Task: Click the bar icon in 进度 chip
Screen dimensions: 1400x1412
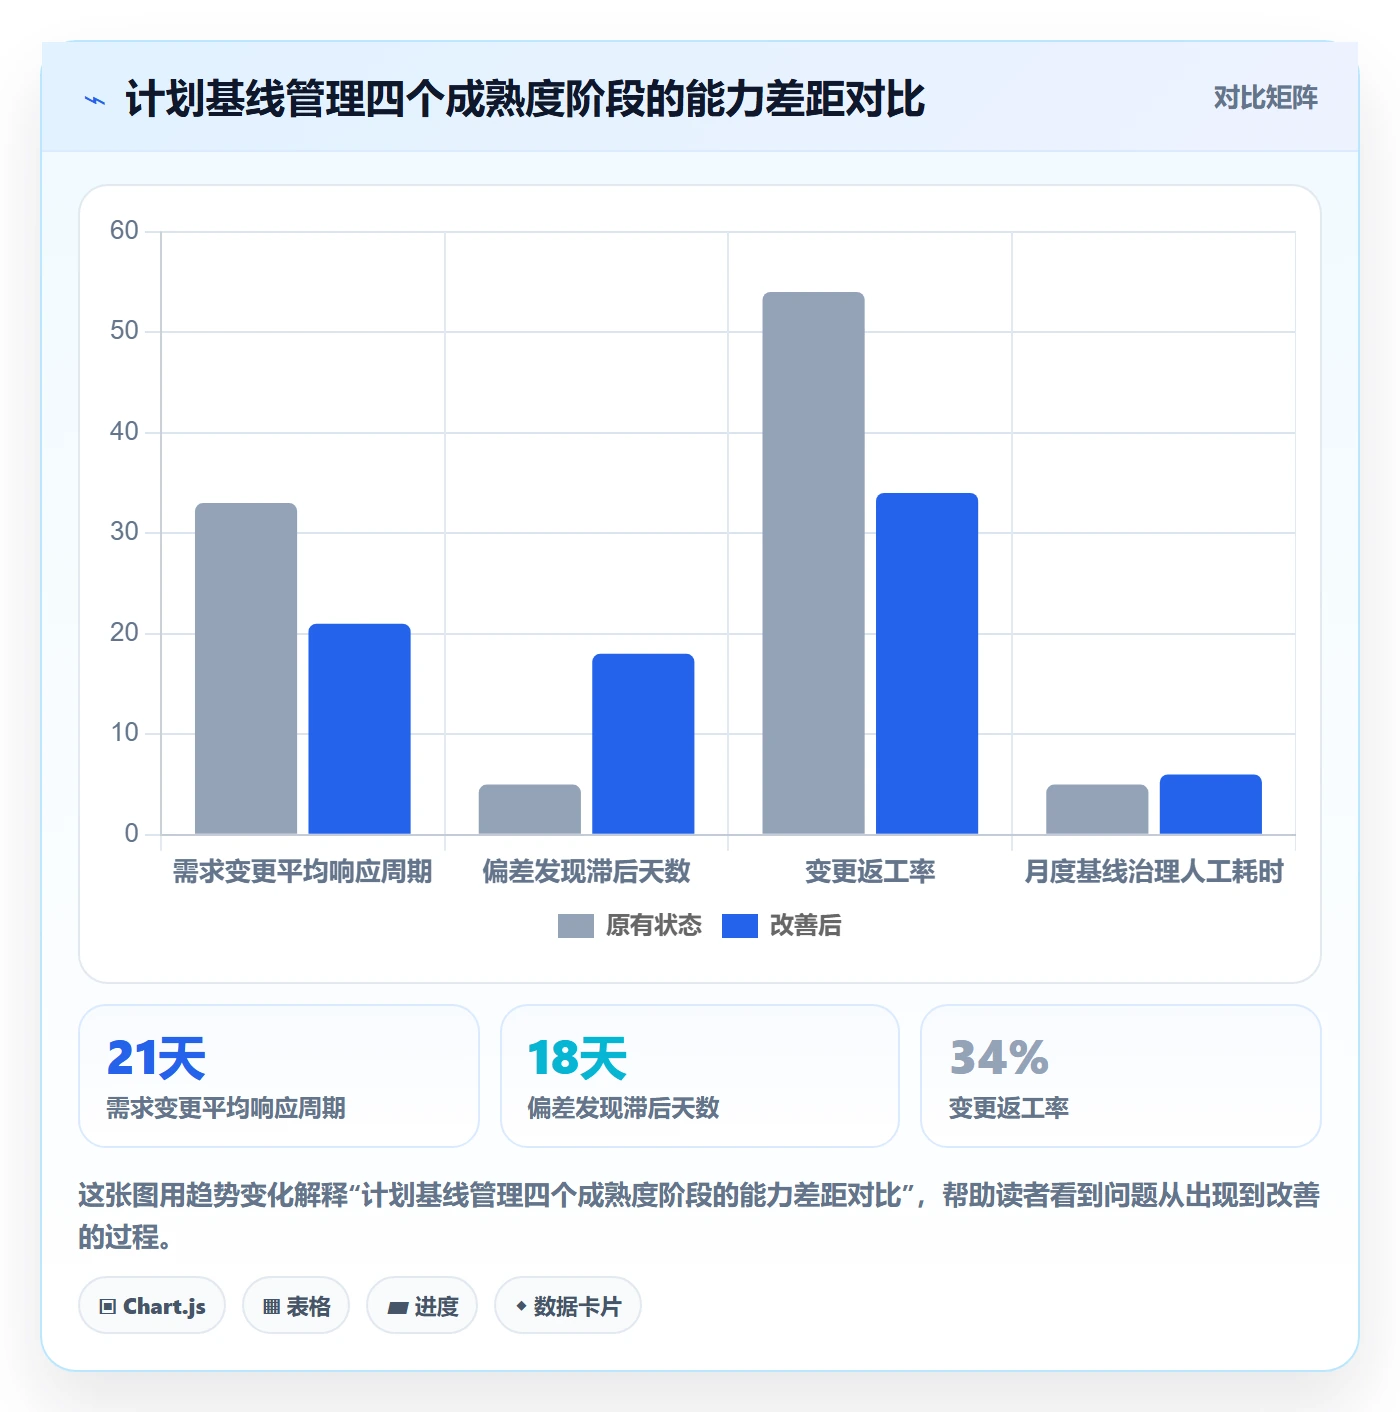Action: [x=397, y=1307]
